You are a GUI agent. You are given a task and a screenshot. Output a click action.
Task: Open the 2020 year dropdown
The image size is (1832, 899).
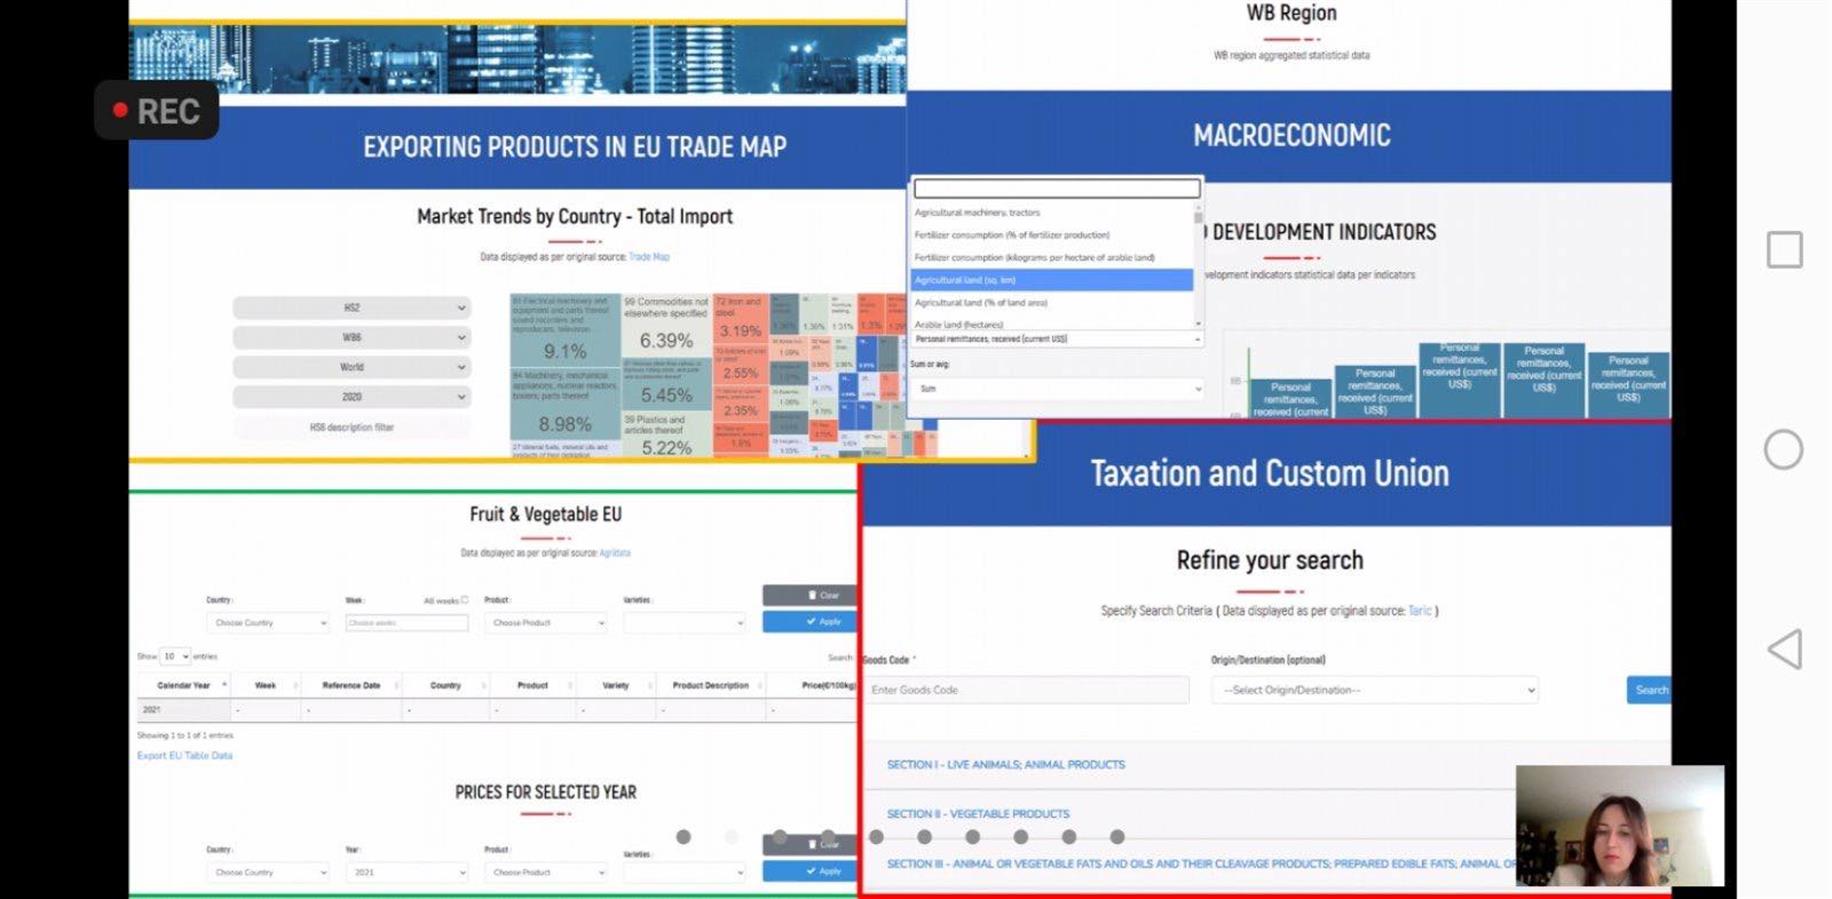pos(351,397)
